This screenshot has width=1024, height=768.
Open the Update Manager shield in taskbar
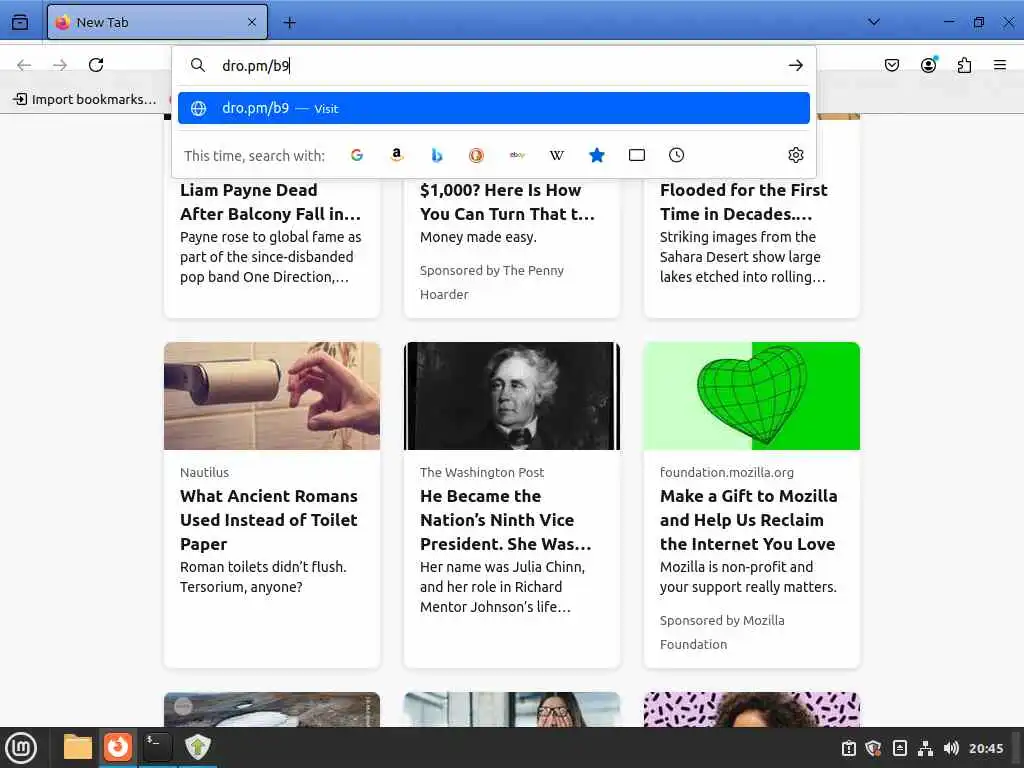(x=197, y=747)
